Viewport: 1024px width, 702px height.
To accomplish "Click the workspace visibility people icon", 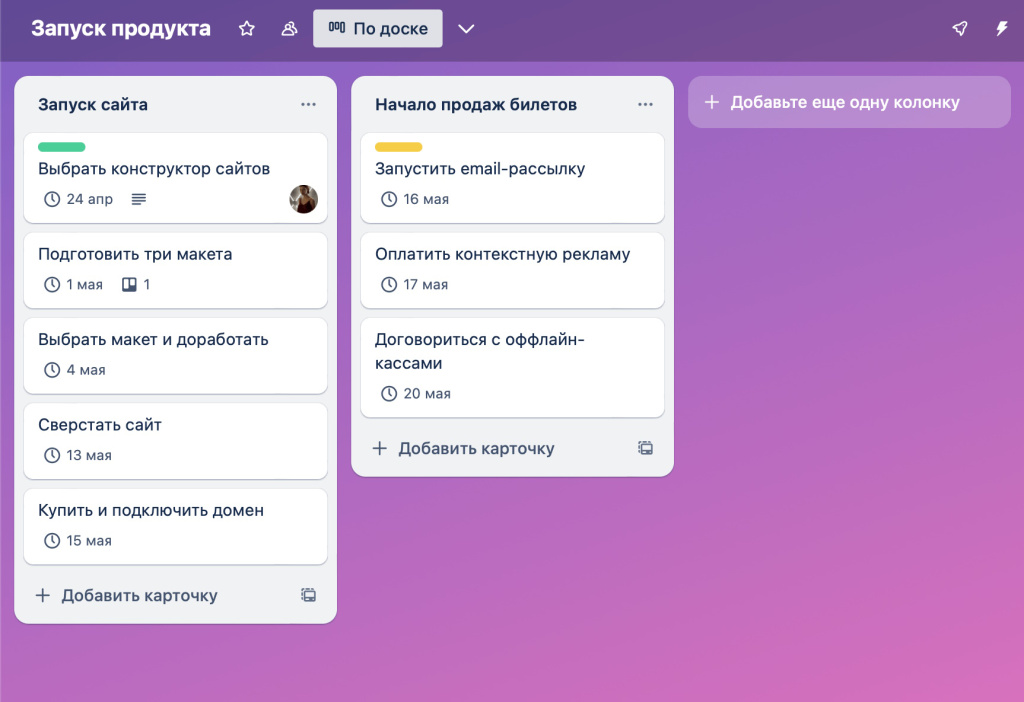I will click(289, 29).
